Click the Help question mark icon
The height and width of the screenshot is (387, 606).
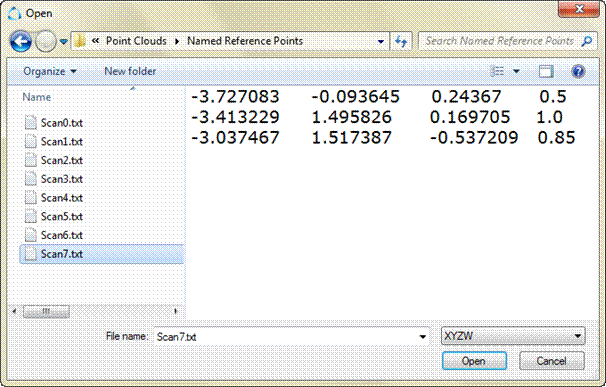578,71
